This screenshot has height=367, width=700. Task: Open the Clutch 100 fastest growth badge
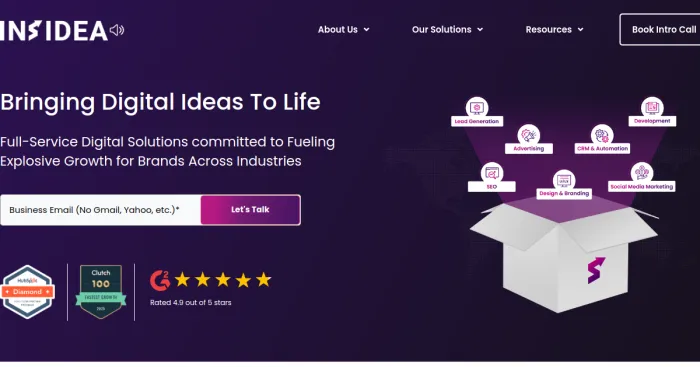[x=101, y=292]
